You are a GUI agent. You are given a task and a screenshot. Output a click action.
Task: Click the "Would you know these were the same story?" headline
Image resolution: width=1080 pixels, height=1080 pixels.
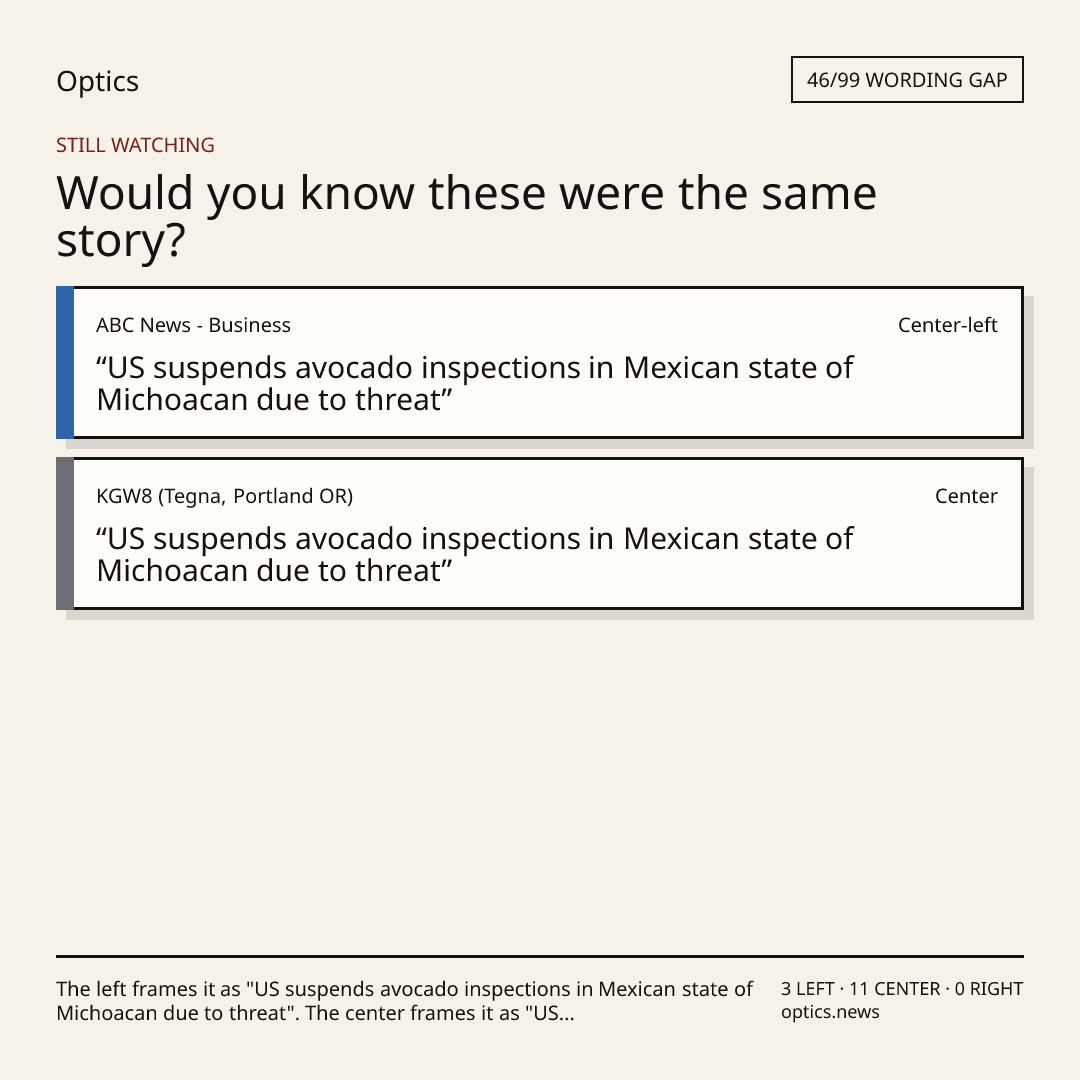(466, 216)
